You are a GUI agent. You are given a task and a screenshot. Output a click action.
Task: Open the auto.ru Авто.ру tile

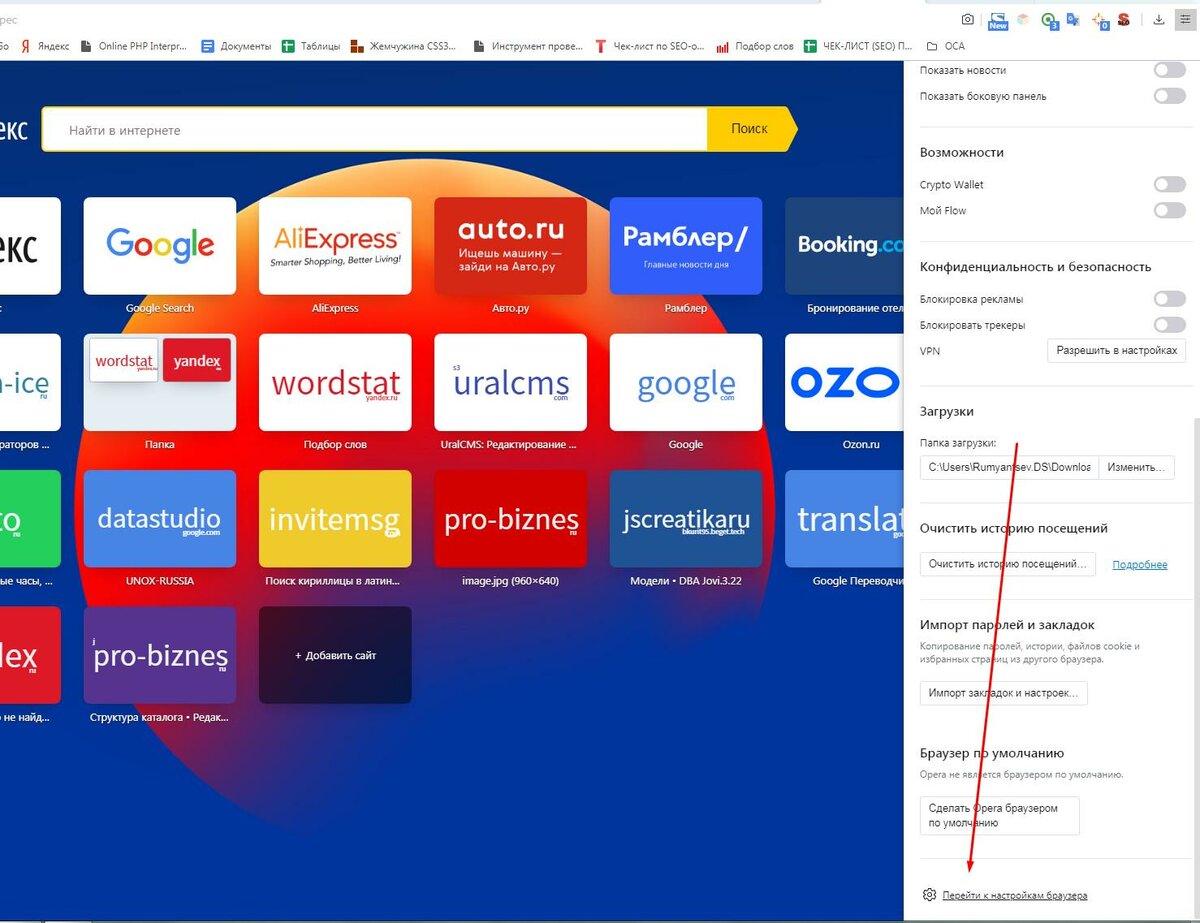click(x=510, y=246)
